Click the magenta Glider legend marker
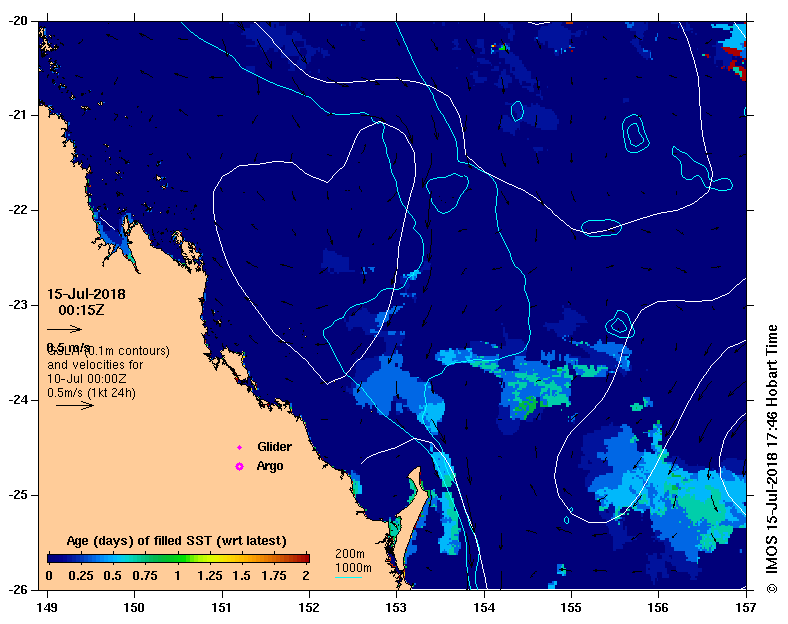Viewport: 788px width, 624px height. (x=240, y=447)
